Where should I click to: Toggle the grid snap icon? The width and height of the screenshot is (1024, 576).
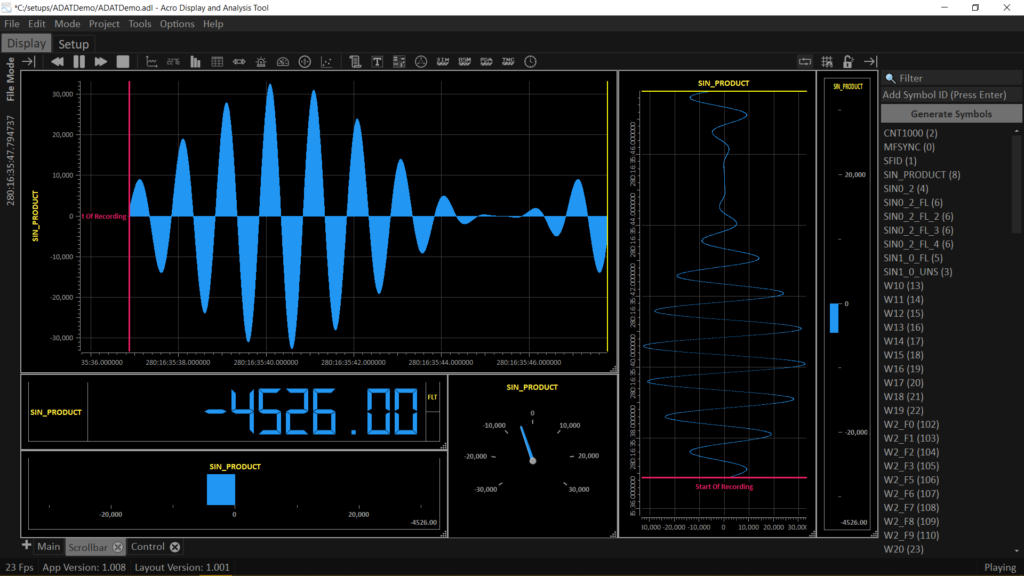[826, 62]
